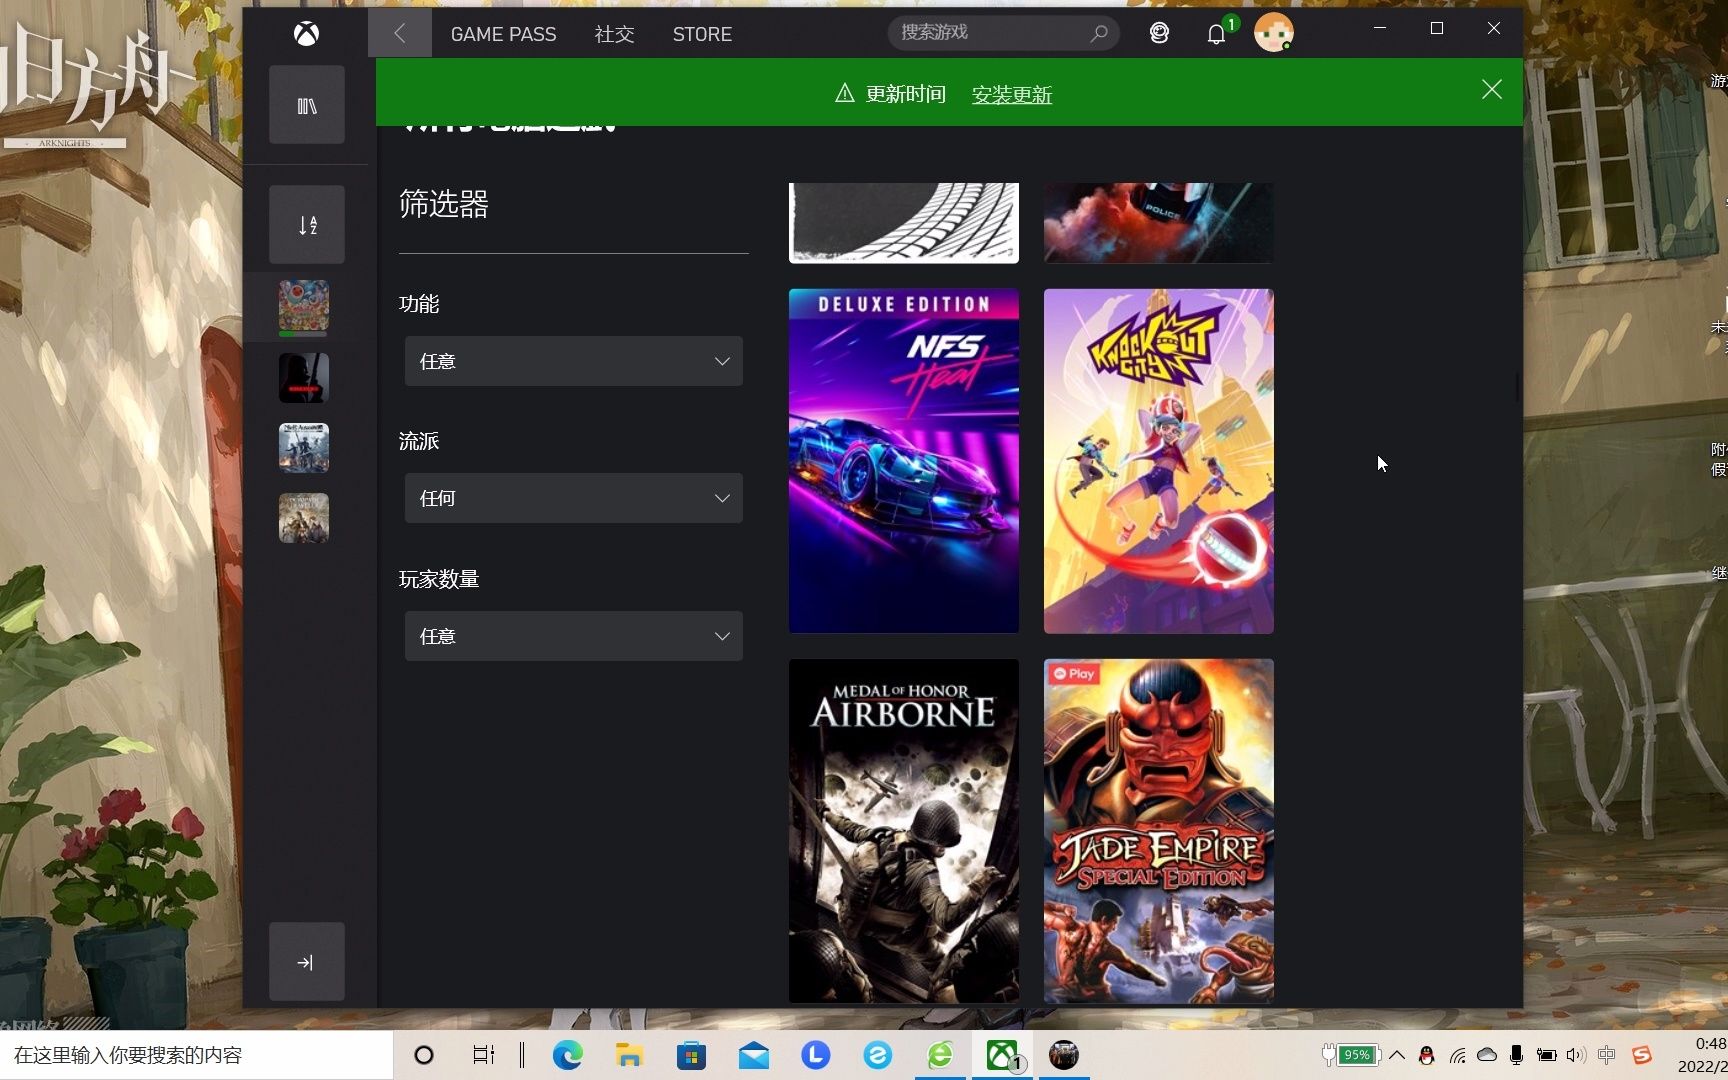Image resolution: width=1728 pixels, height=1080 pixels.
Task: Open the profile avatar menu
Action: point(1273,33)
